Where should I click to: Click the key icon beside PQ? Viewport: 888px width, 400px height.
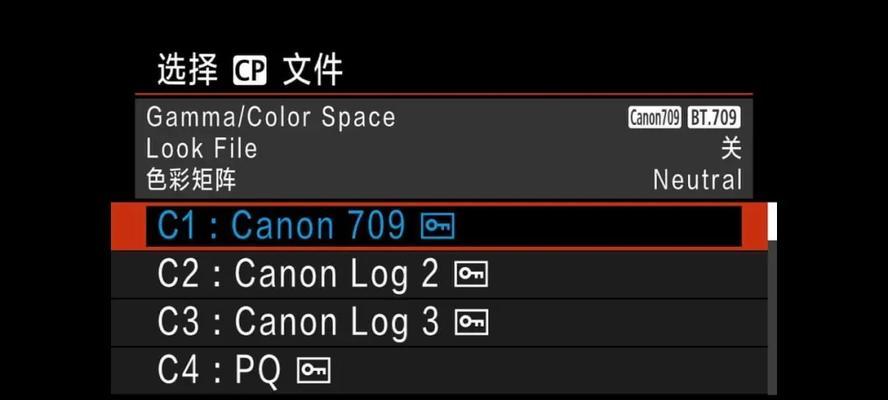pos(314,370)
